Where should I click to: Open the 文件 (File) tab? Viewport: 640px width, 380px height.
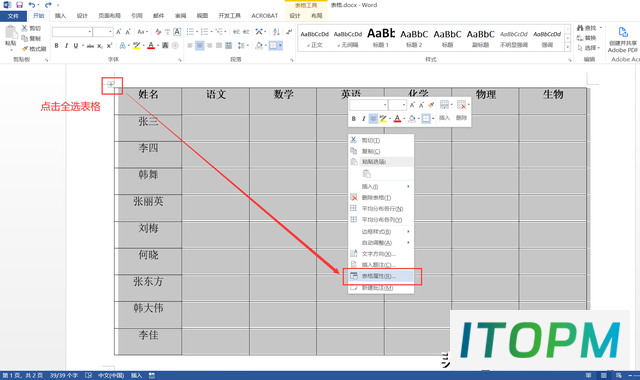13,16
